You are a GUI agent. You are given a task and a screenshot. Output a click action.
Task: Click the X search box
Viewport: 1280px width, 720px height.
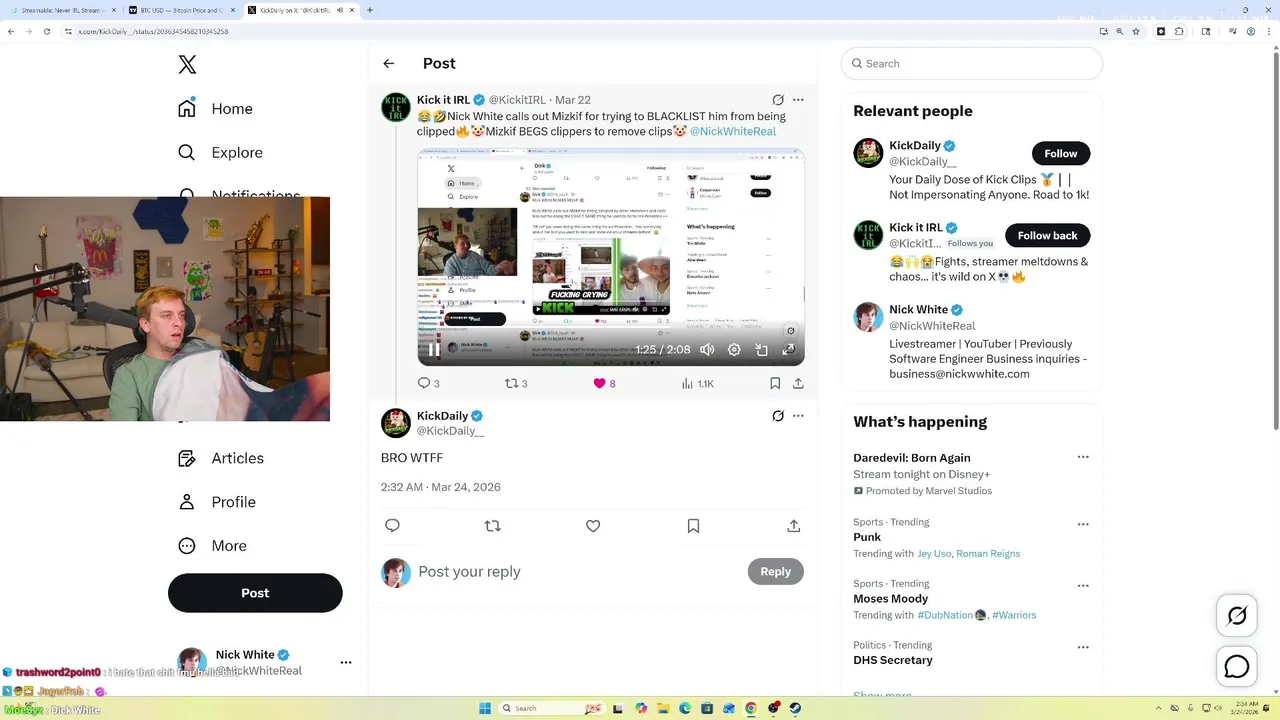pyautogui.click(x=972, y=63)
